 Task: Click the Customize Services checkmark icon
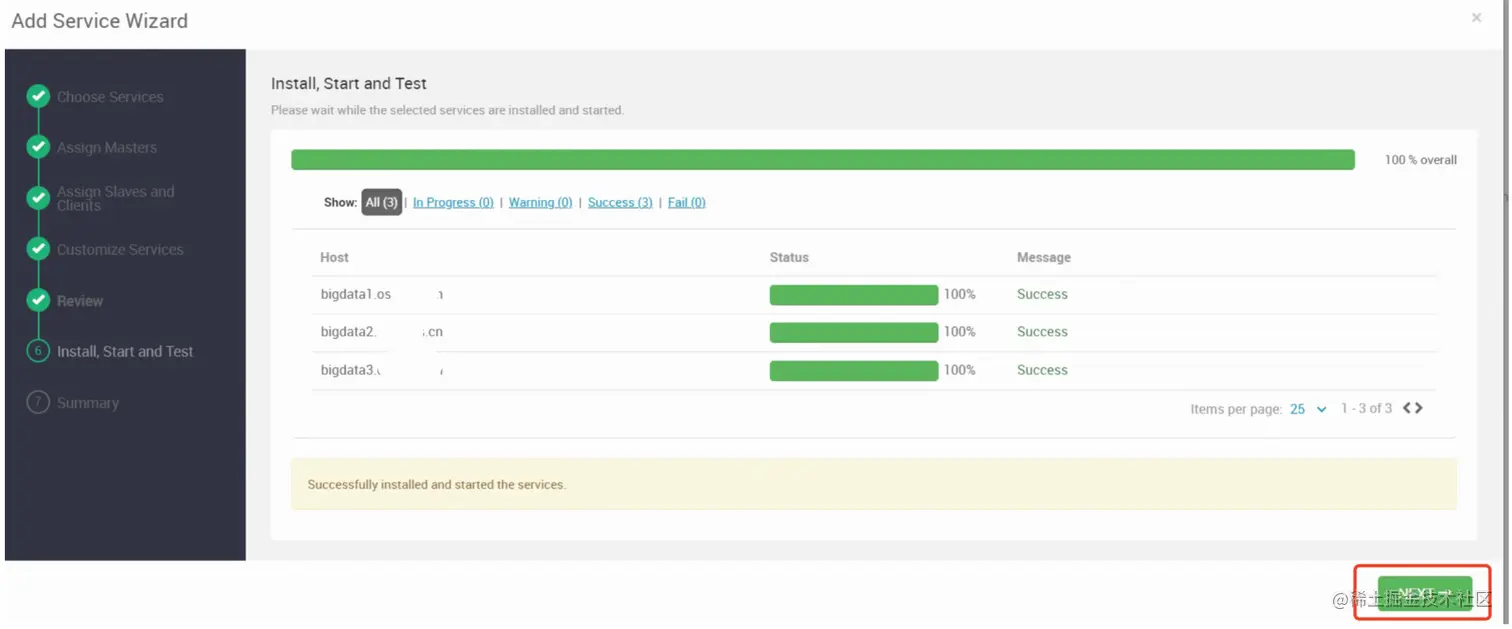pyautogui.click(x=38, y=249)
